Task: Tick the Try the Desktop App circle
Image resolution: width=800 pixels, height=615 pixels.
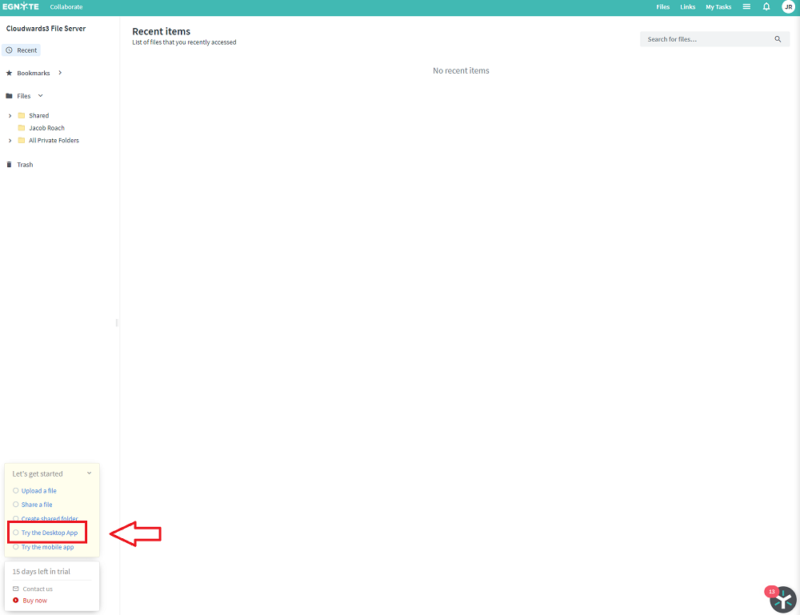Action: point(16,532)
